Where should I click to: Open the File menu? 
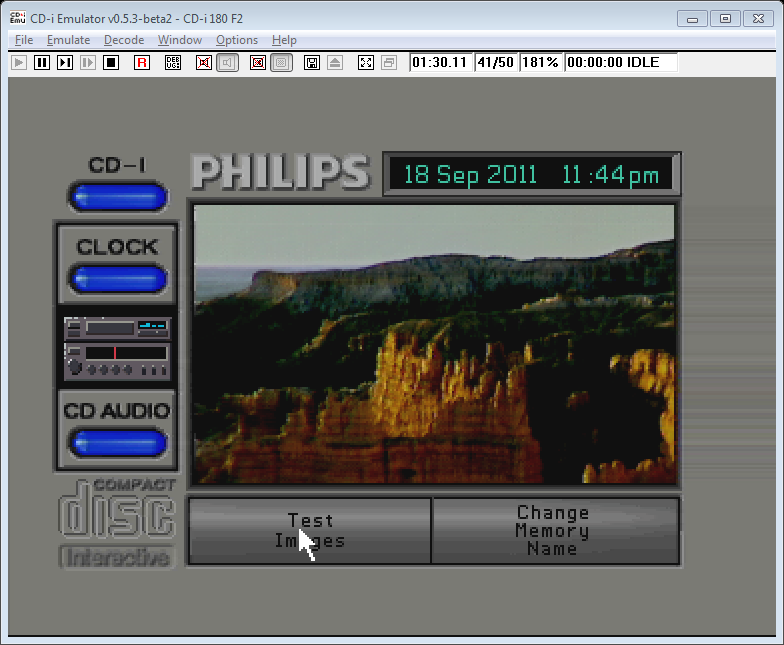[x=24, y=40]
